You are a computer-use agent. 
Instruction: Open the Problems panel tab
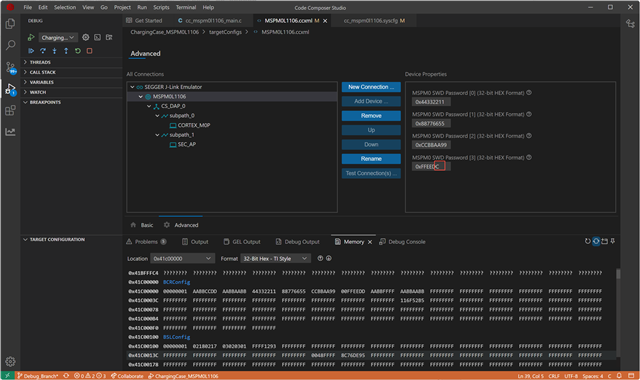pyautogui.click(x=146, y=242)
